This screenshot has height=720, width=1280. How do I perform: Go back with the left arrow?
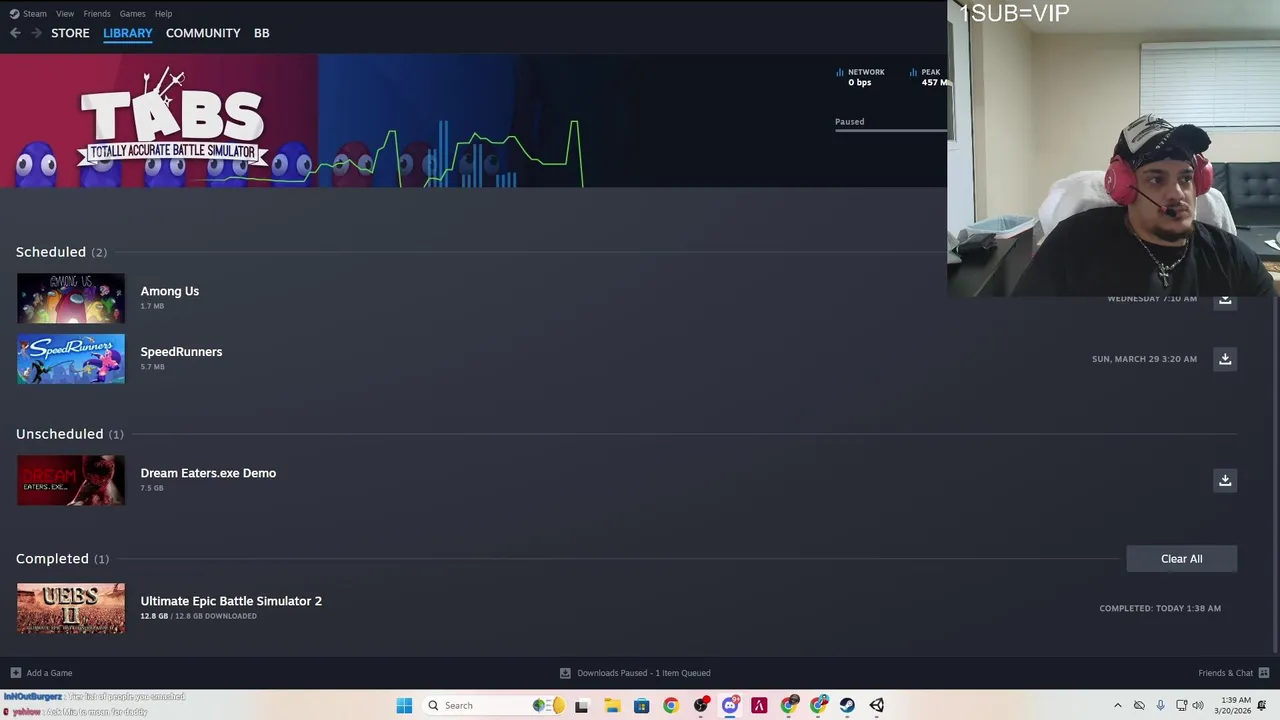15,33
